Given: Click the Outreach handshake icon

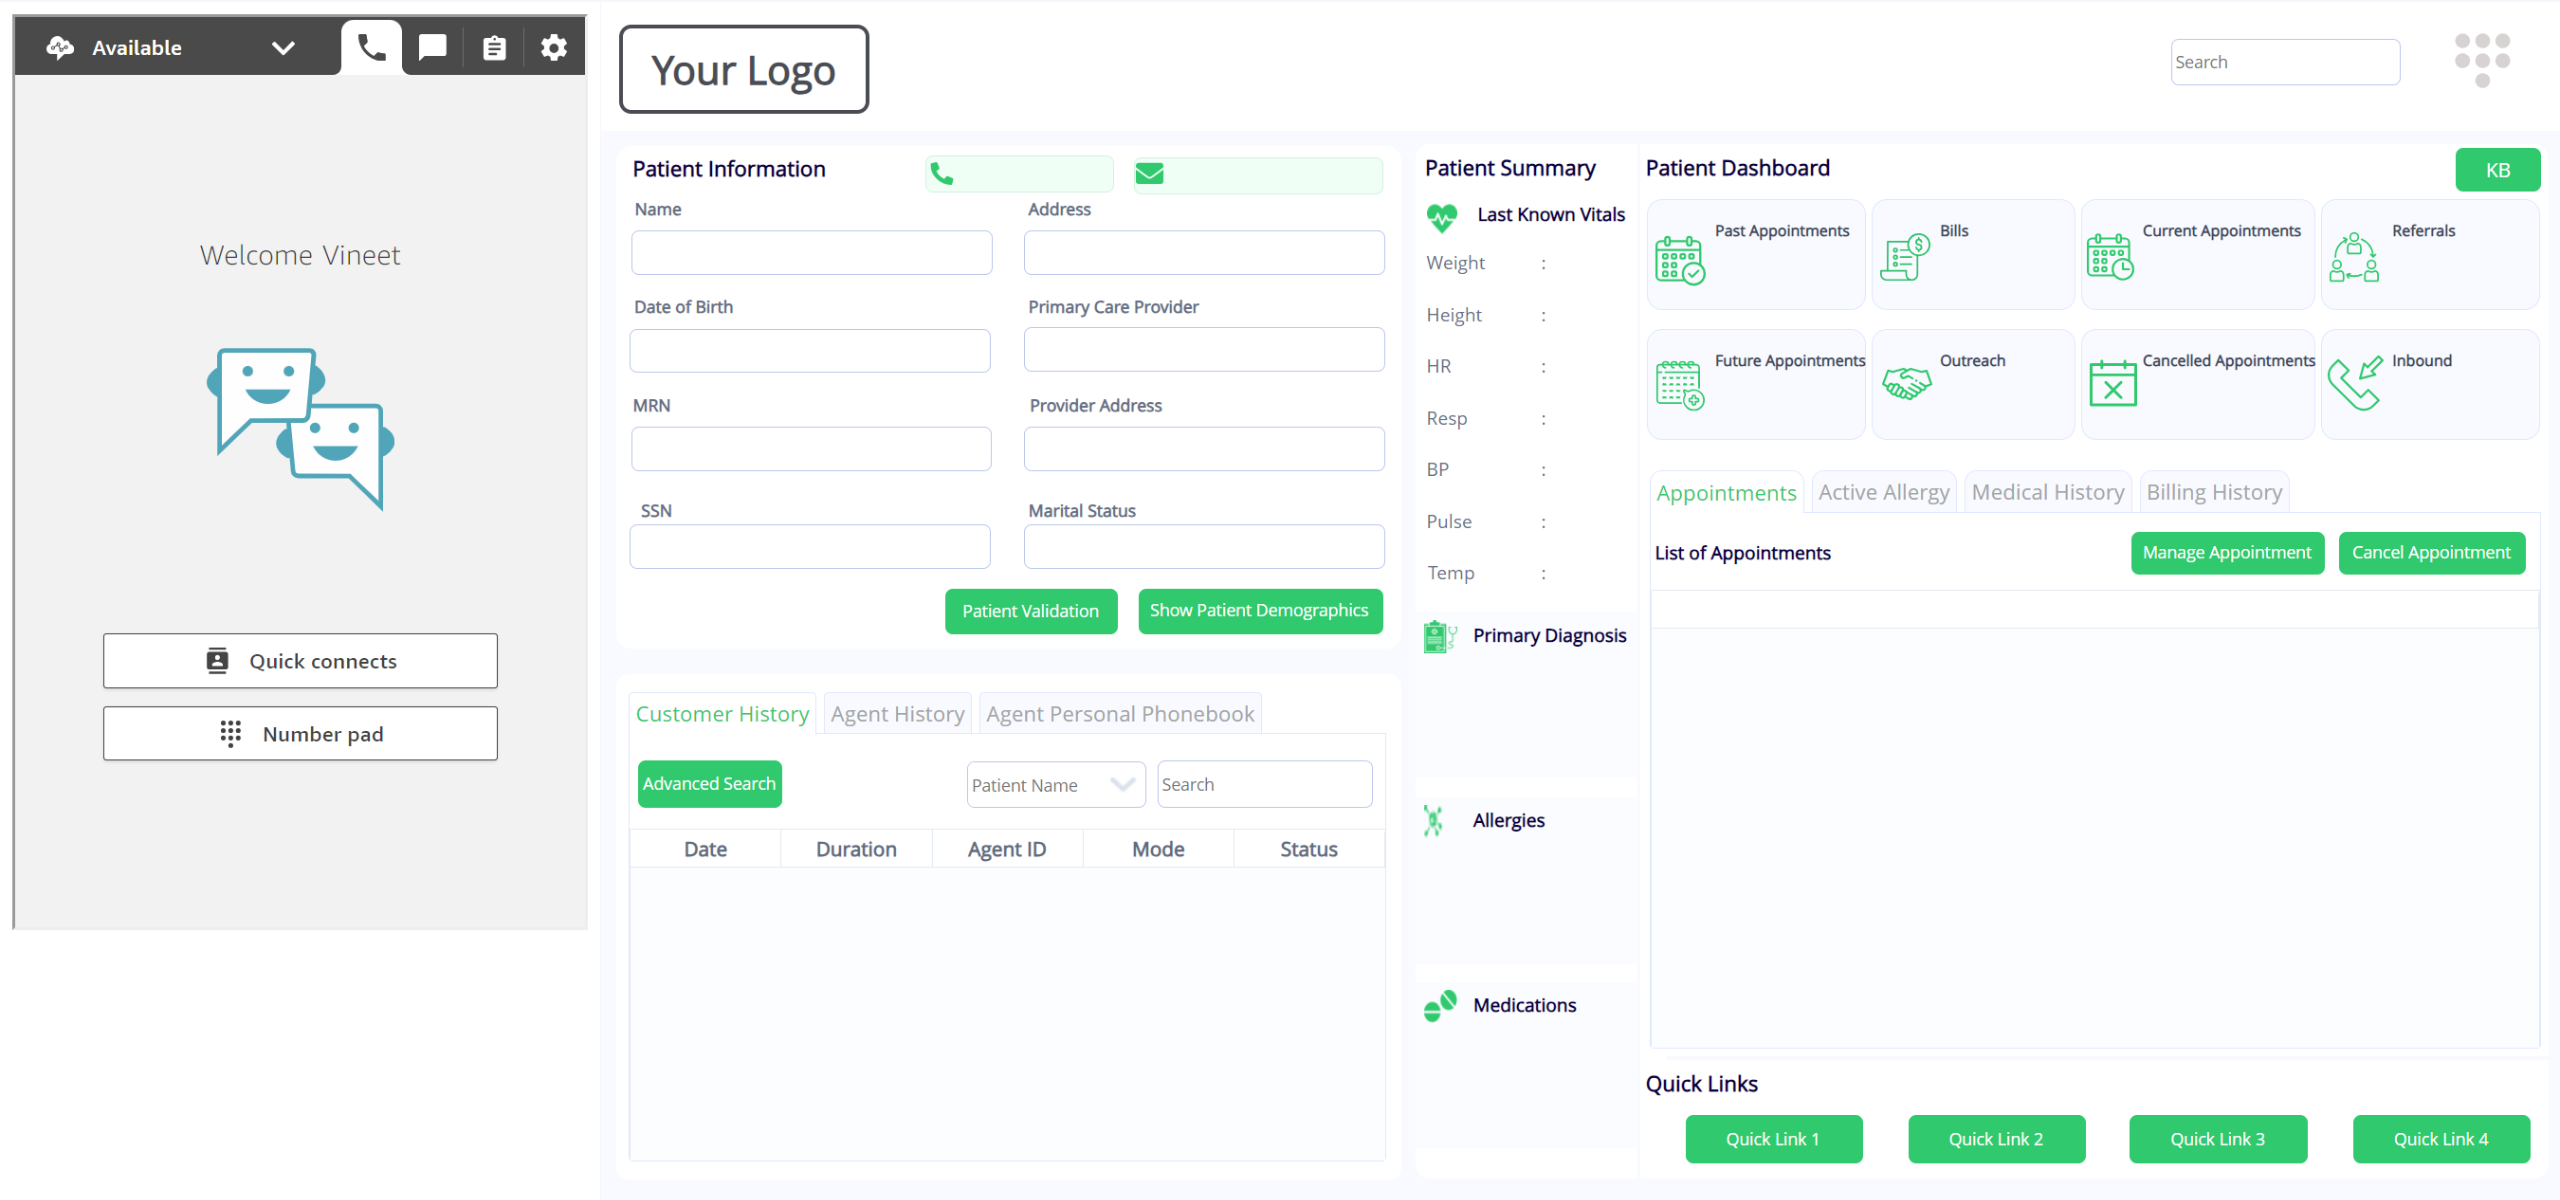Looking at the screenshot, I should point(1906,384).
